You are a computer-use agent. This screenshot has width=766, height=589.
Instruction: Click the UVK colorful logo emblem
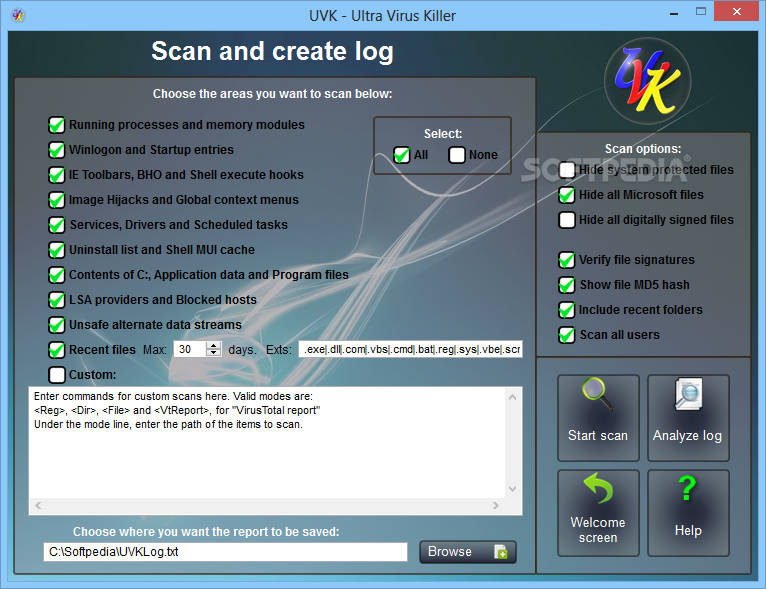[x=647, y=81]
